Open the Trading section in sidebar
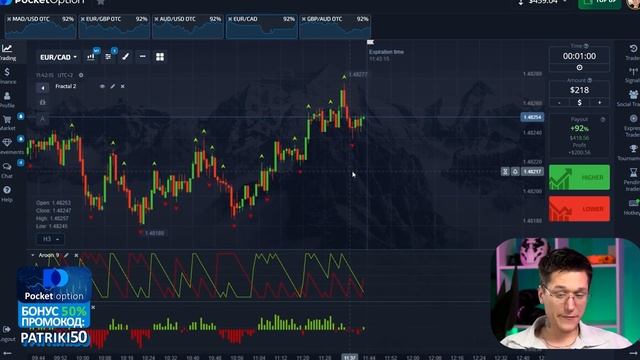 7,52
